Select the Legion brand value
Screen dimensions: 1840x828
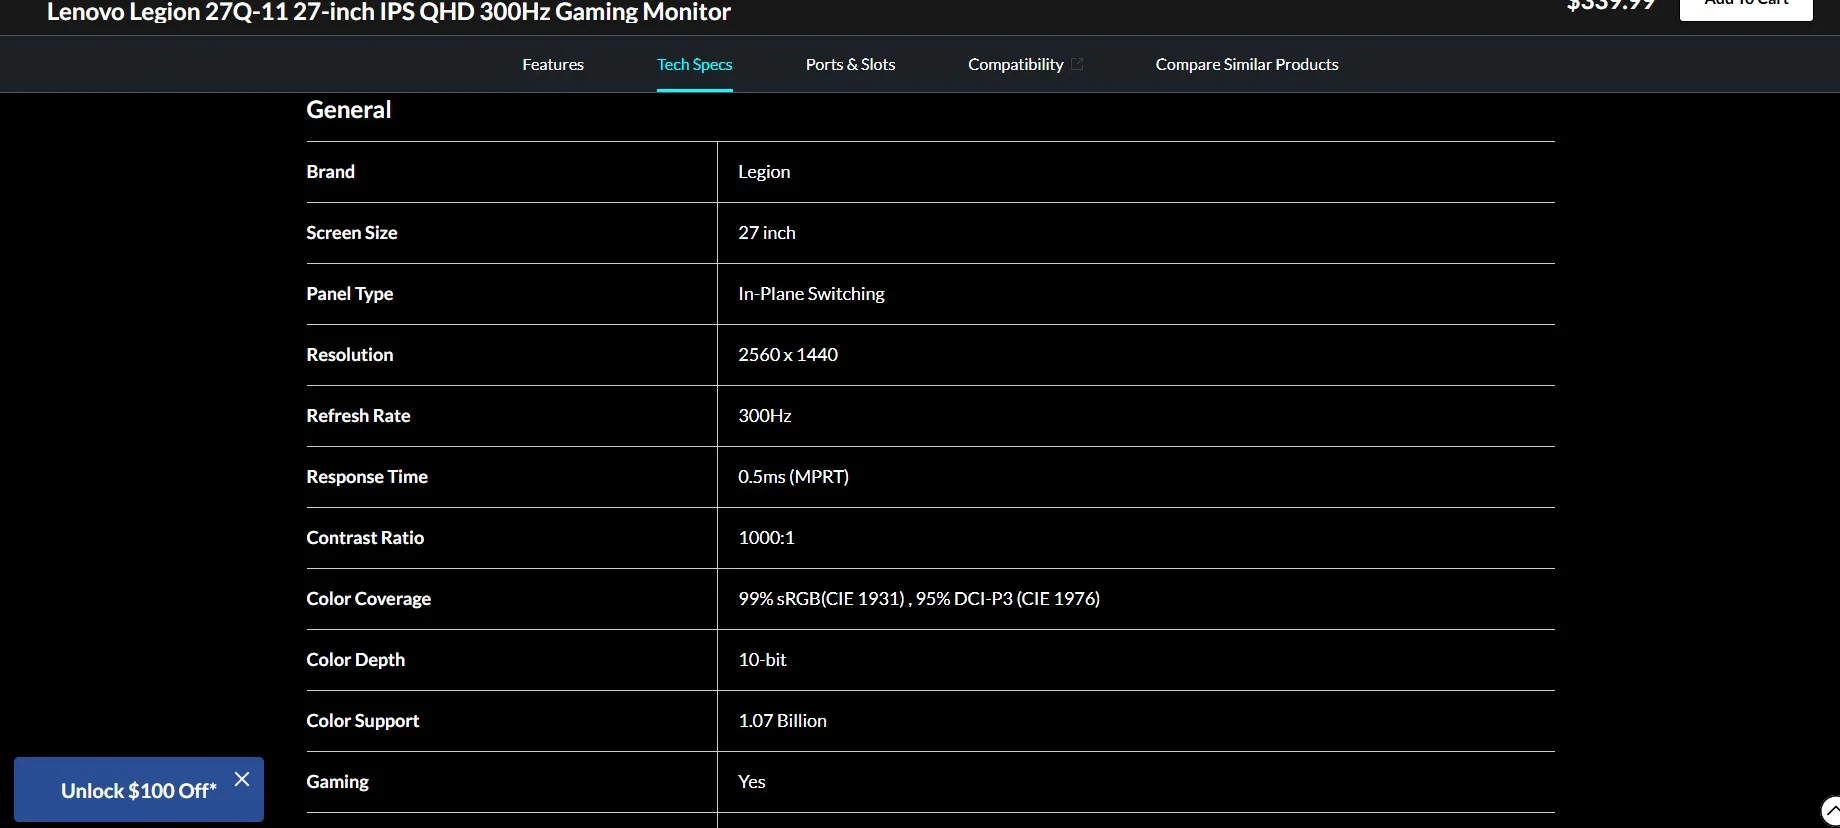[x=764, y=172]
